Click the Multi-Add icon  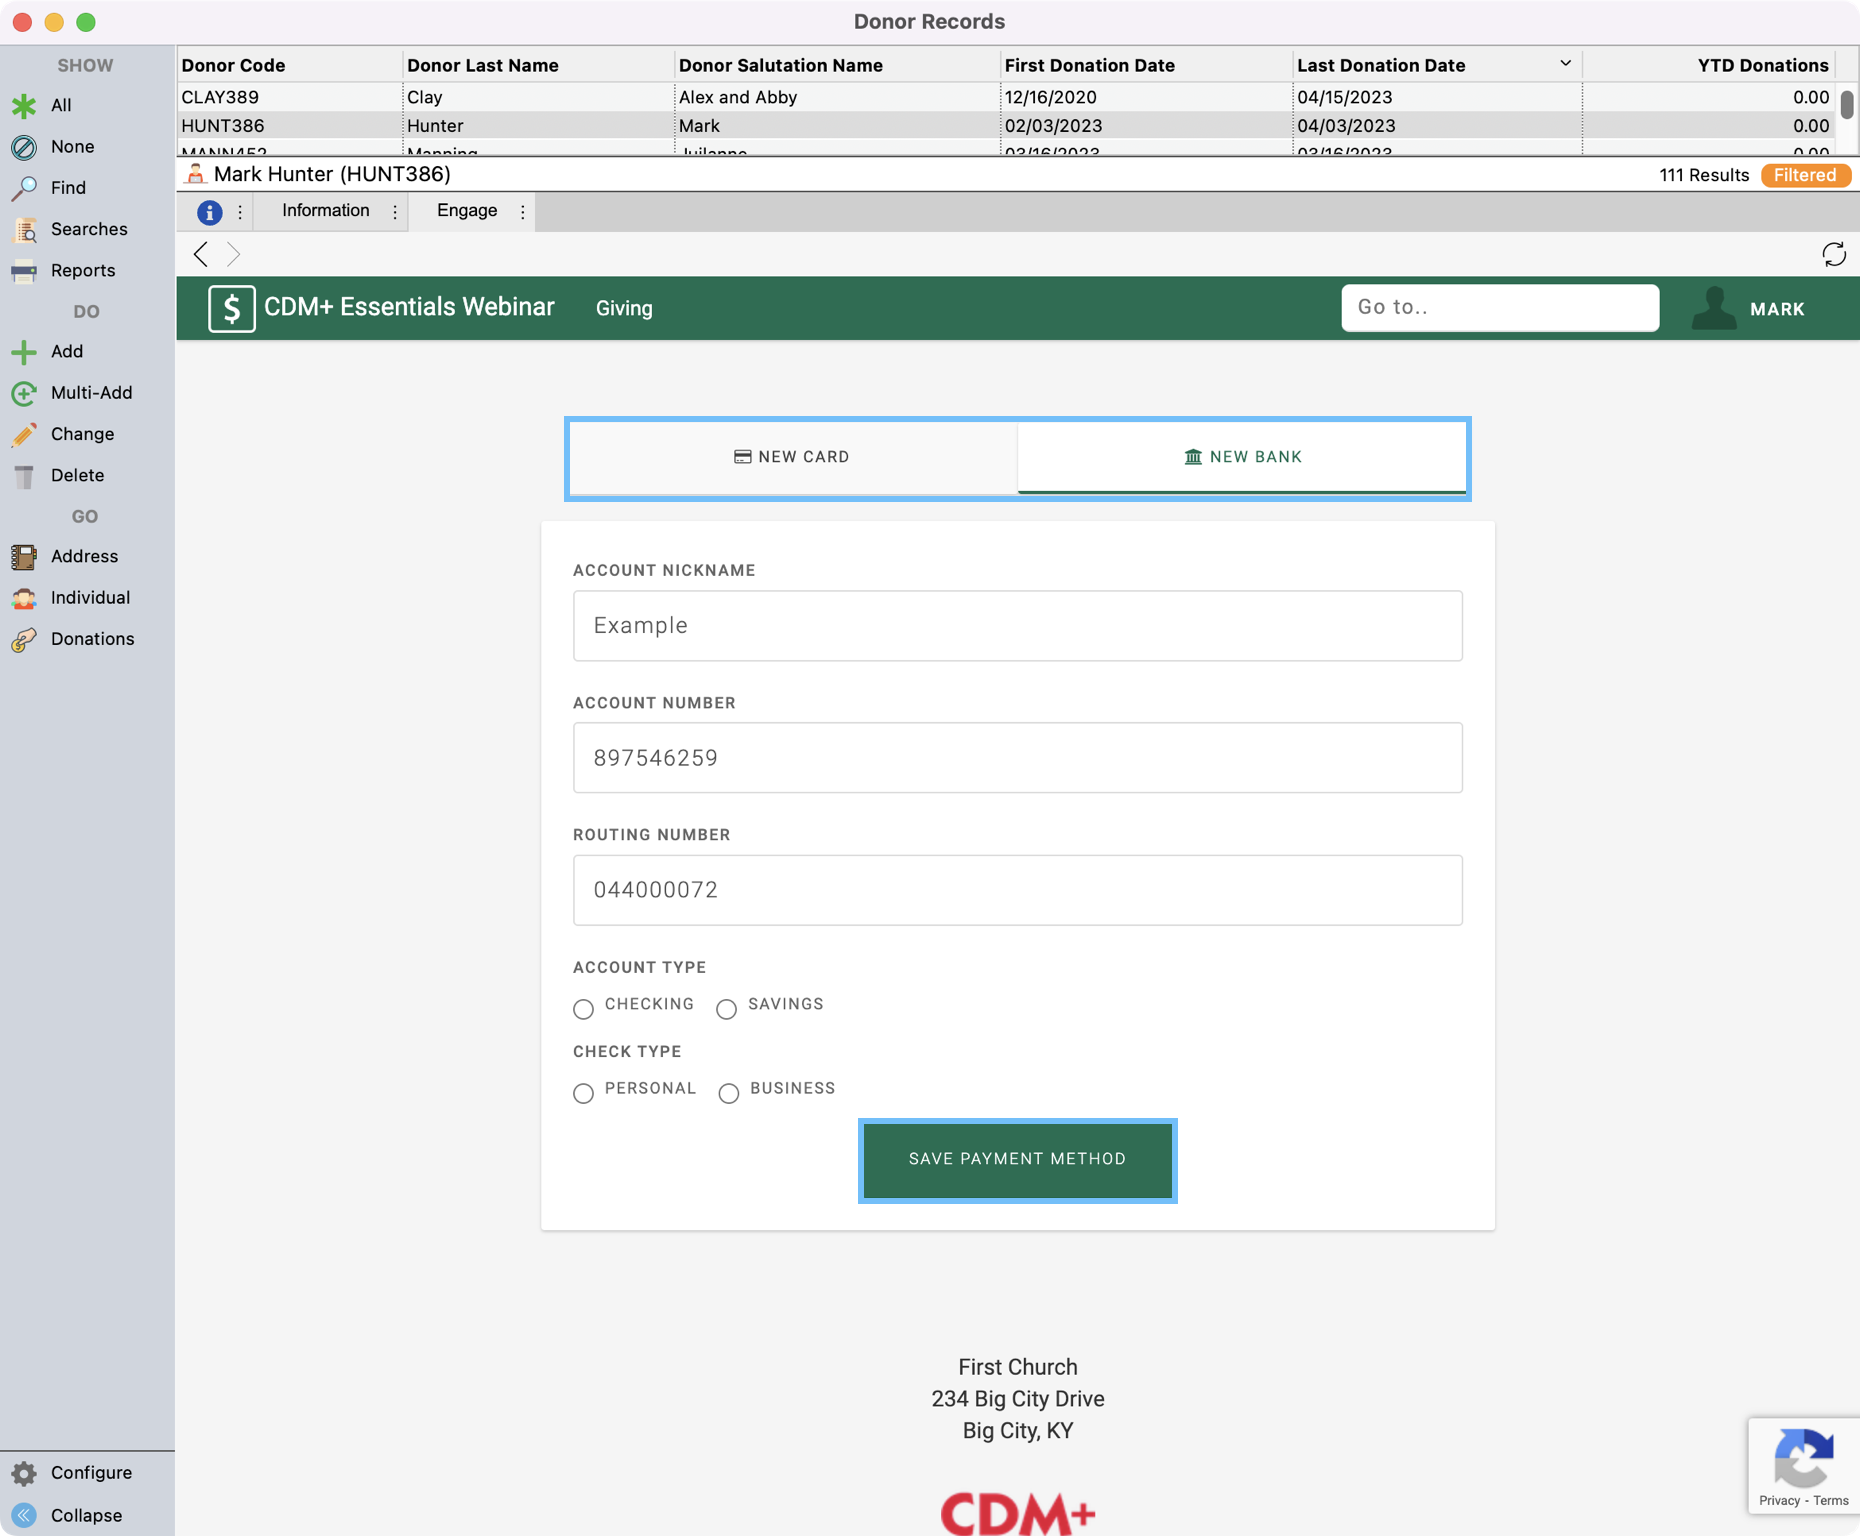24,393
